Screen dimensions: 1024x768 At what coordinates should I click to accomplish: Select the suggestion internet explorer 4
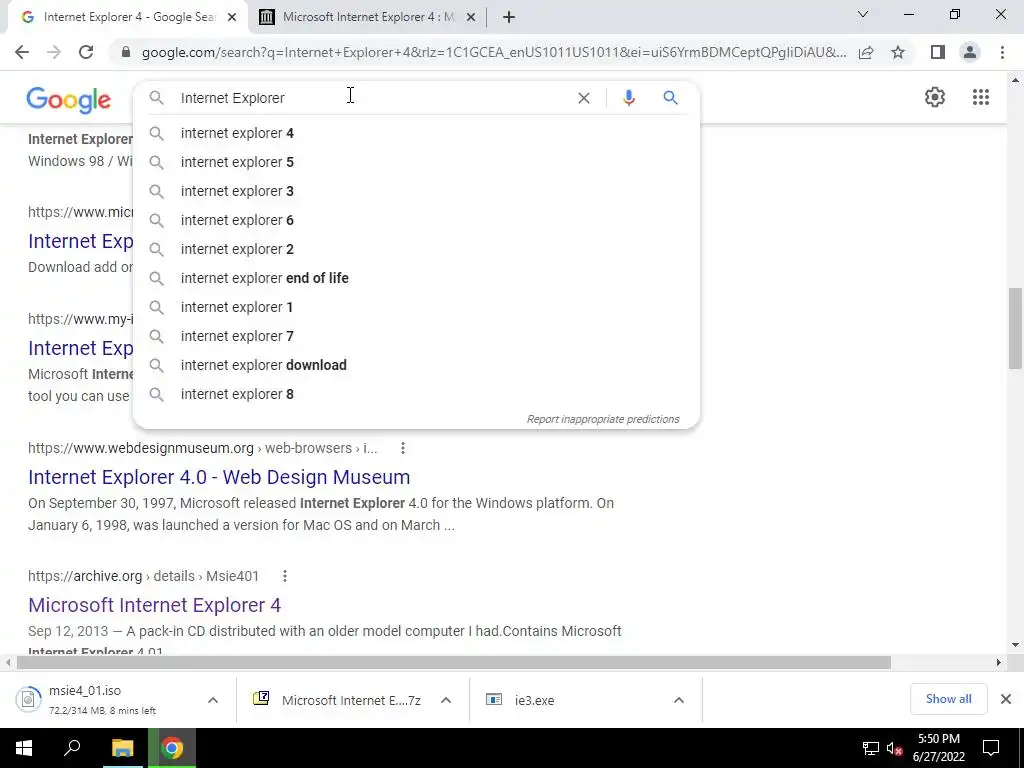point(416,133)
